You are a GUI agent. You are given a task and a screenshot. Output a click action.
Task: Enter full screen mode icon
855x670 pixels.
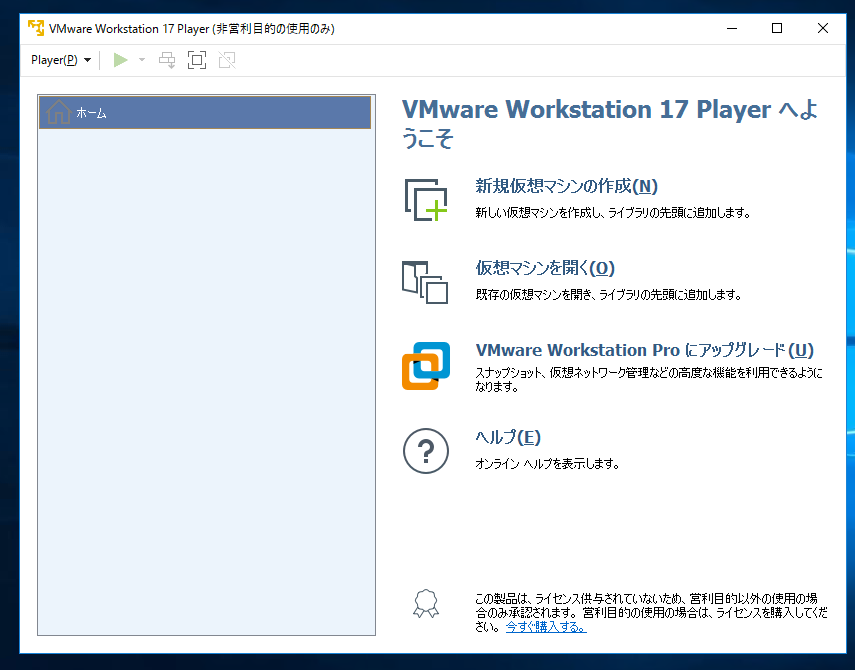coord(197,60)
